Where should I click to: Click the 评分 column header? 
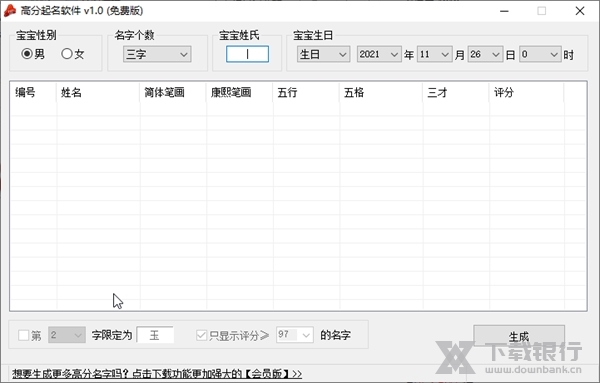point(527,92)
